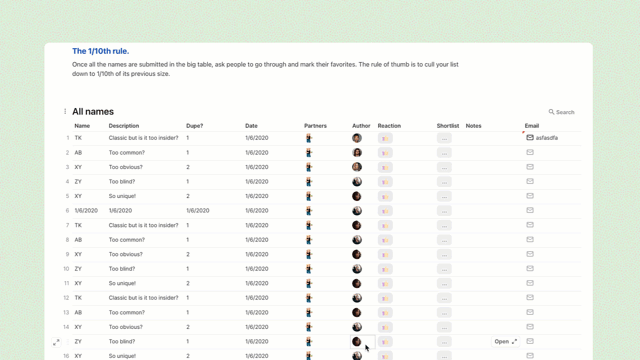
Task: Click the author avatar in row 9
Action: 357,254
